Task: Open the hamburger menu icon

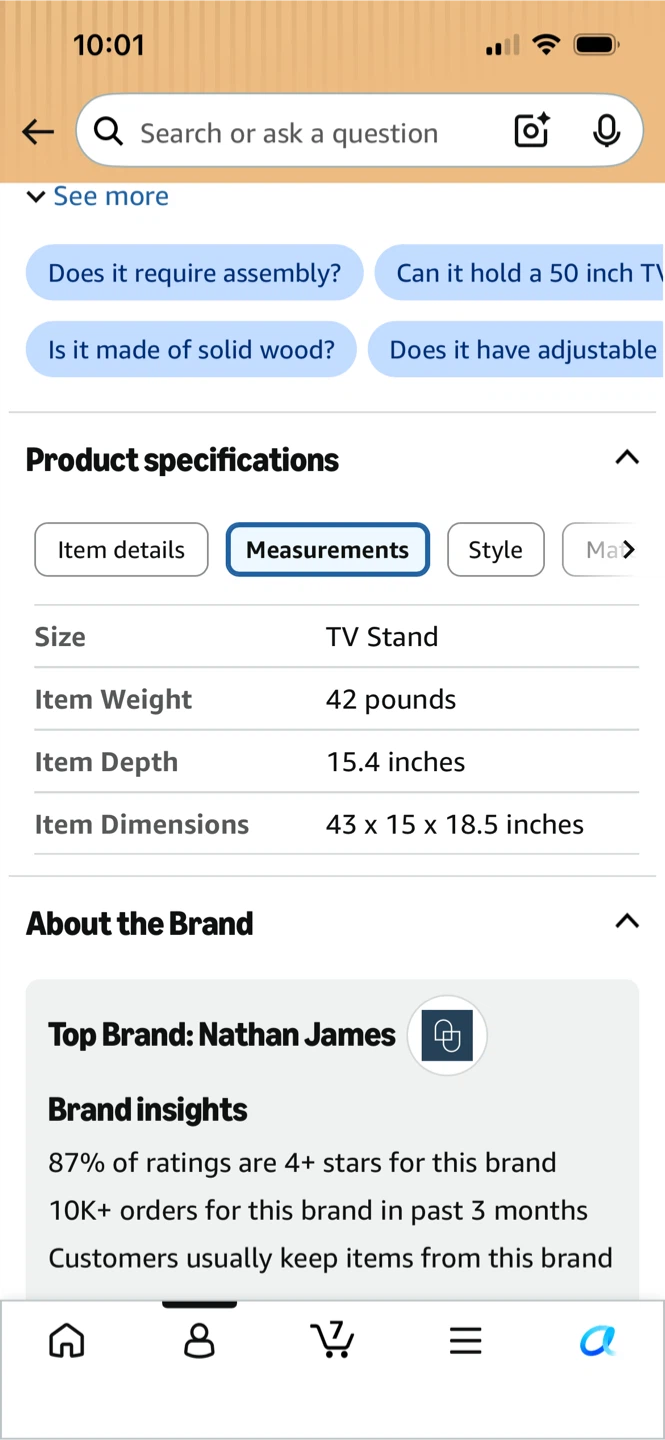Action: [465, 1340]
